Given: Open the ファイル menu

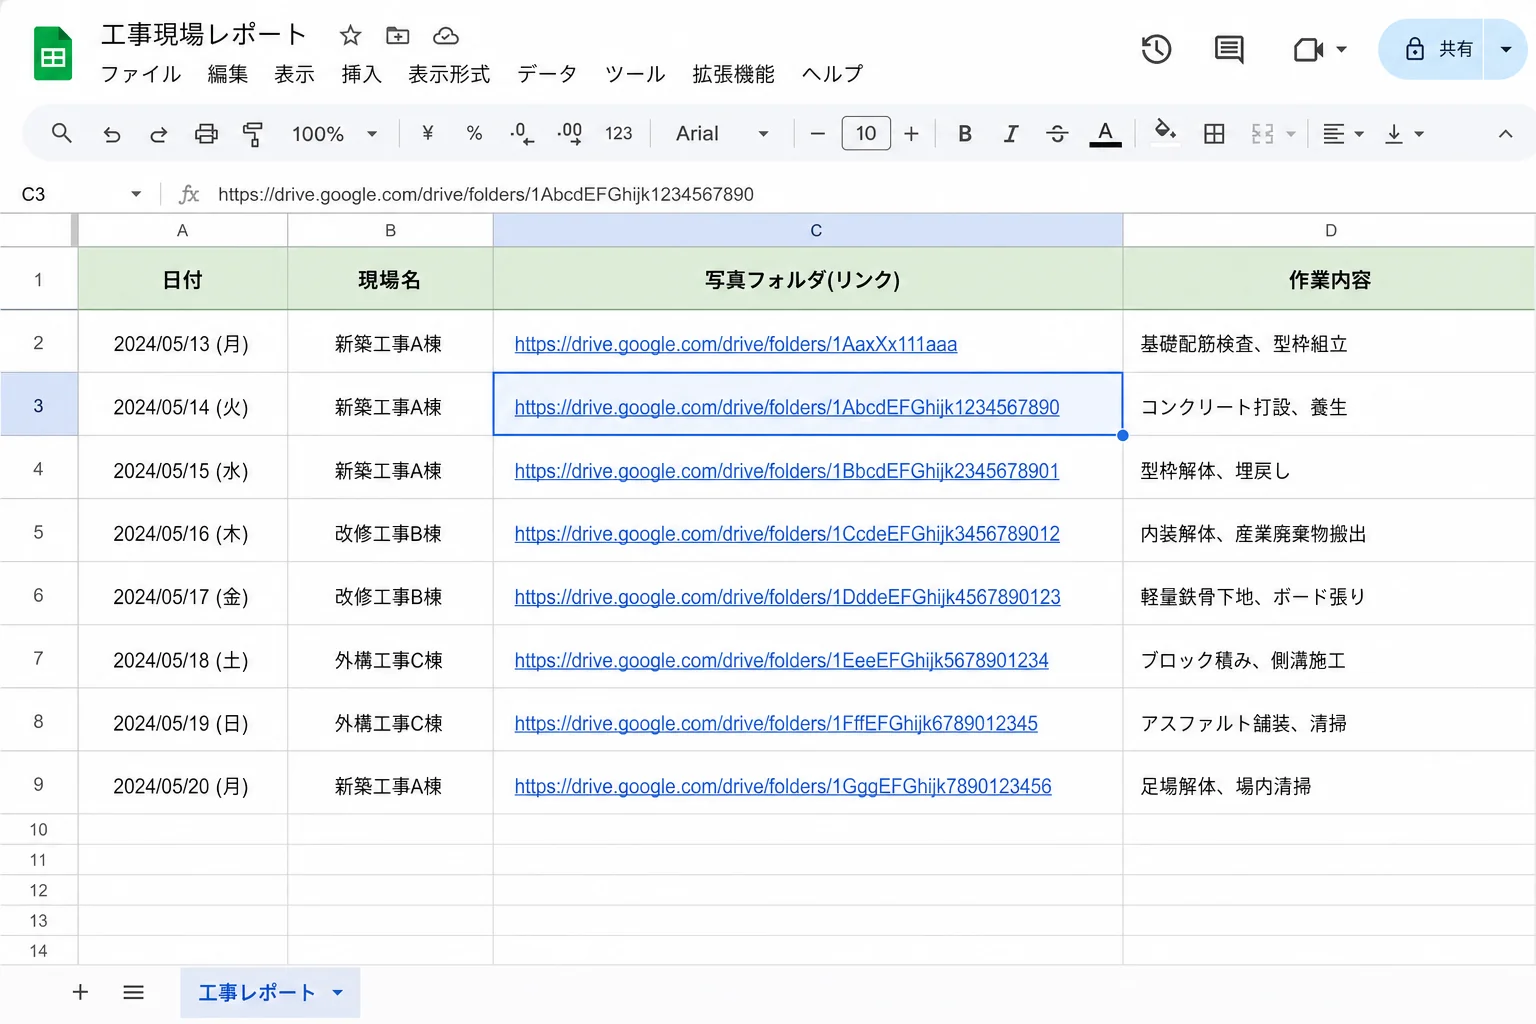Looking at the screenshot, I should click(x=141, y=74).
